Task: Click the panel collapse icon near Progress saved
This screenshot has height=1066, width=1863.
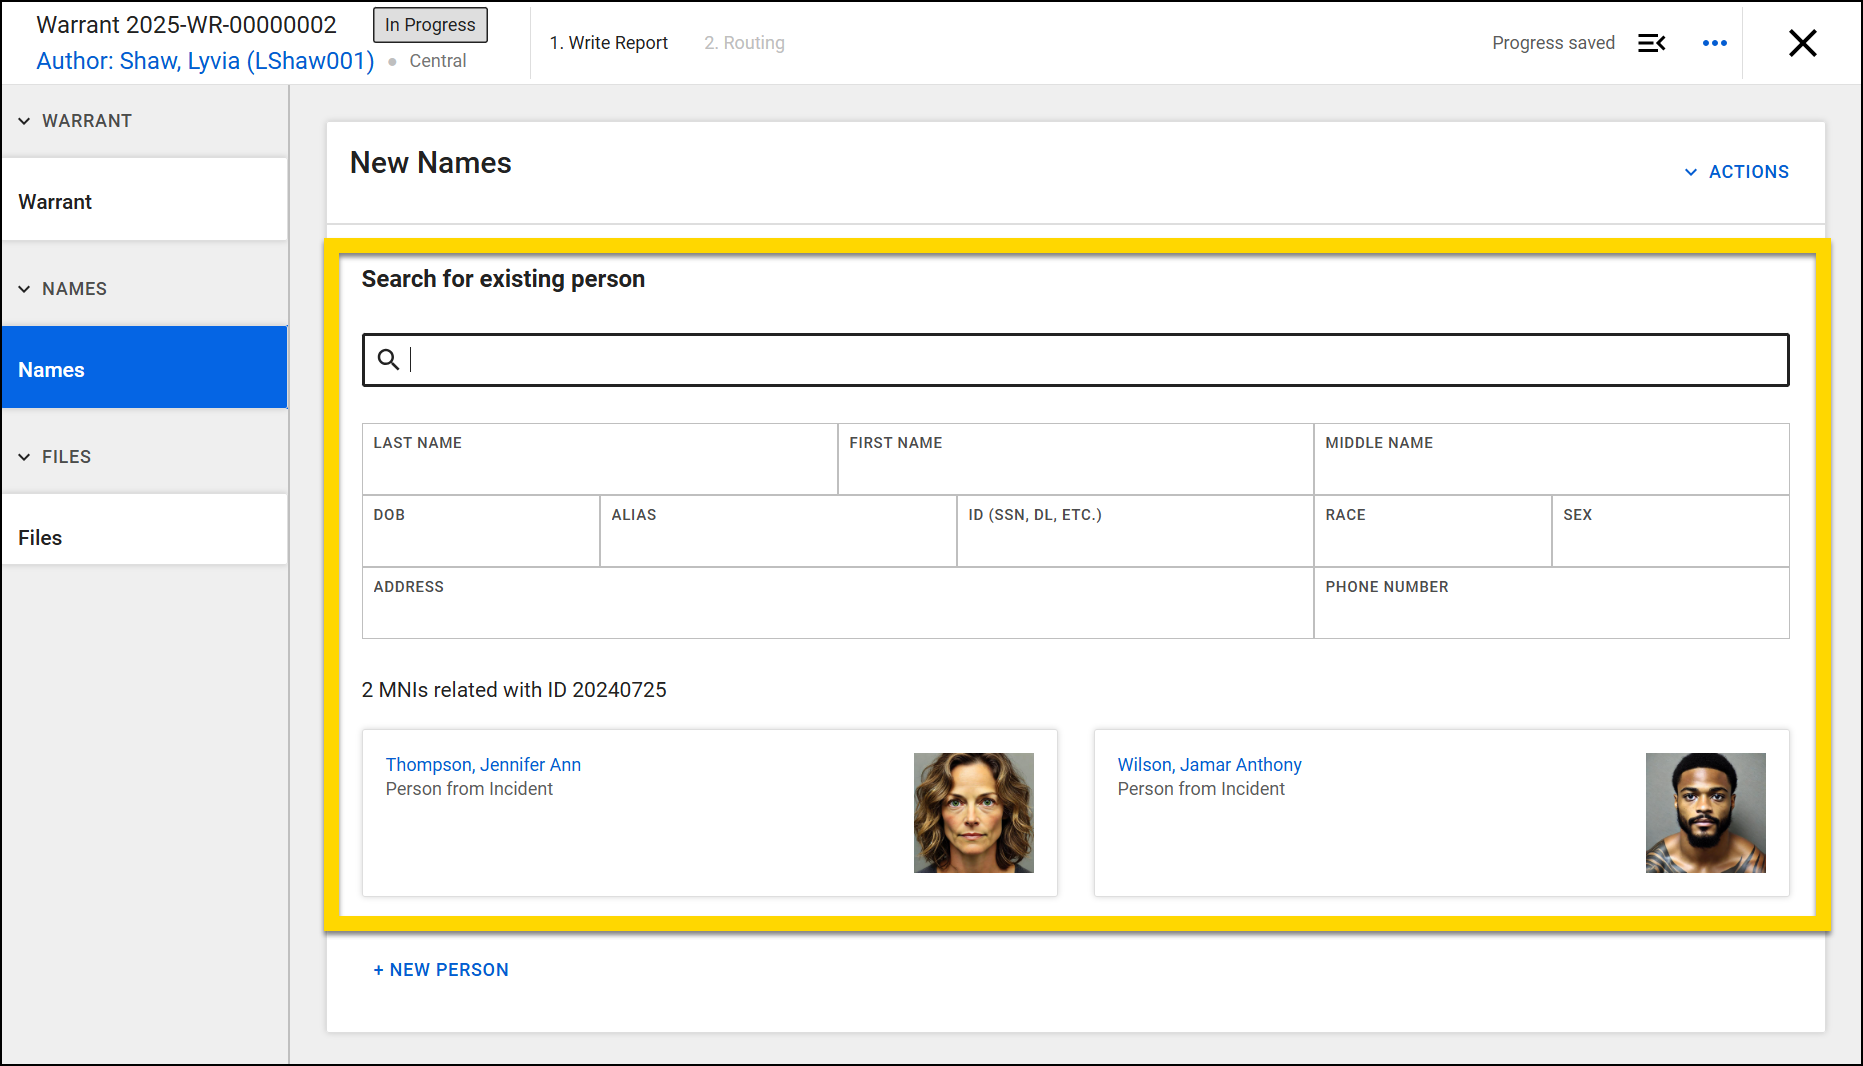Action: point(1651,43)
